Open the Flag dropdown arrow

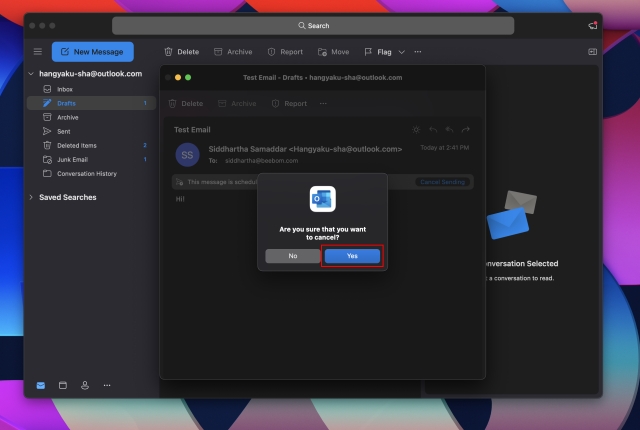click(402, 52)
